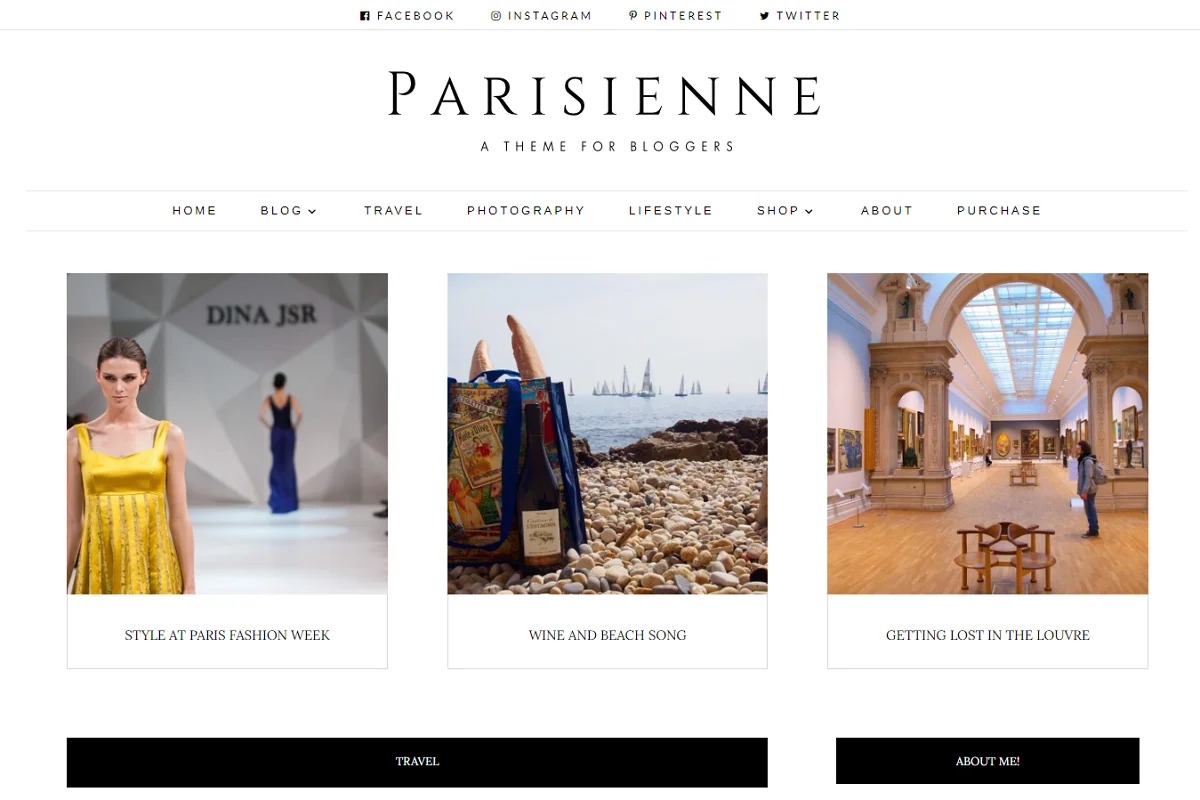The width and height of the screenshot is (1200, 800).
Task: Click the Twitter bird icon
Action: click(765, 16)
